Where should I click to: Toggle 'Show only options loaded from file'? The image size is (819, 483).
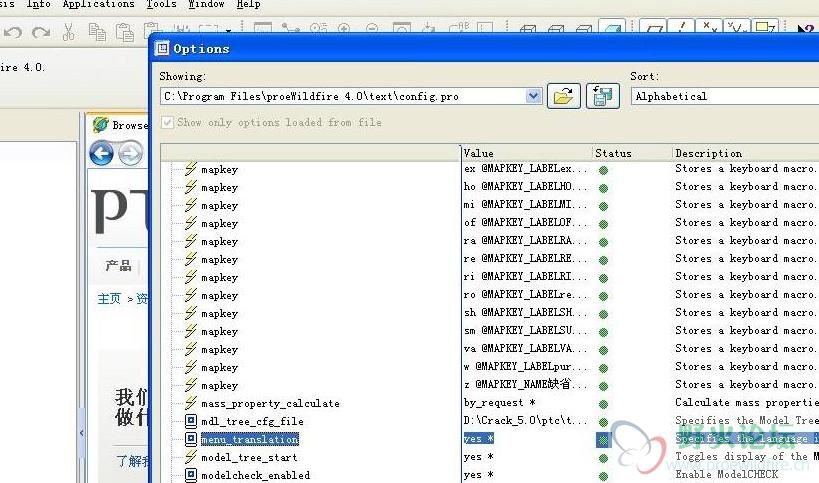pyautogui.click(x=167, y=123)
